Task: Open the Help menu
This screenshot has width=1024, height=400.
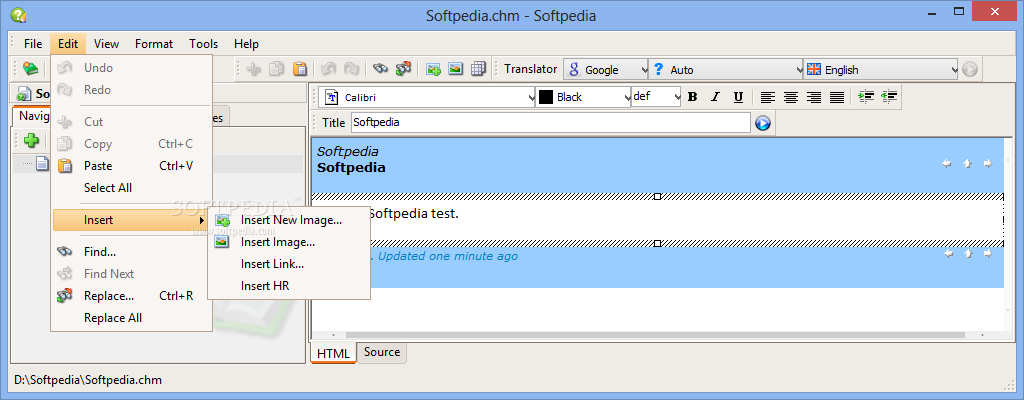Action: pos(246,44)
